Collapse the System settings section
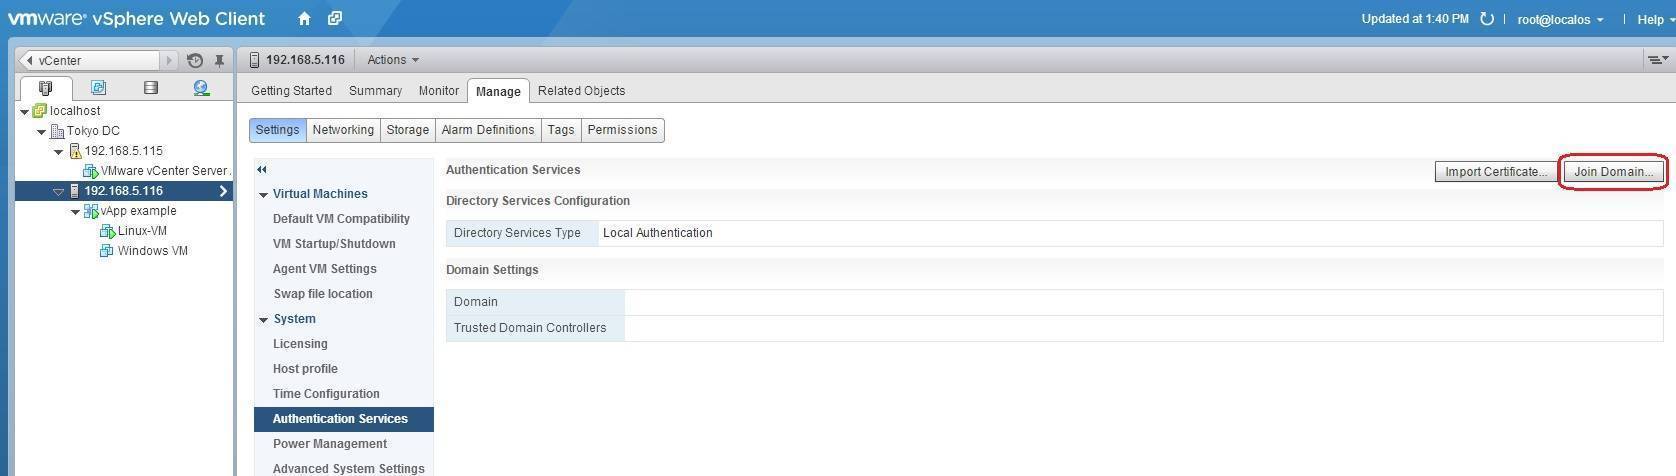1676x476 pixels. tap(264, 320)
